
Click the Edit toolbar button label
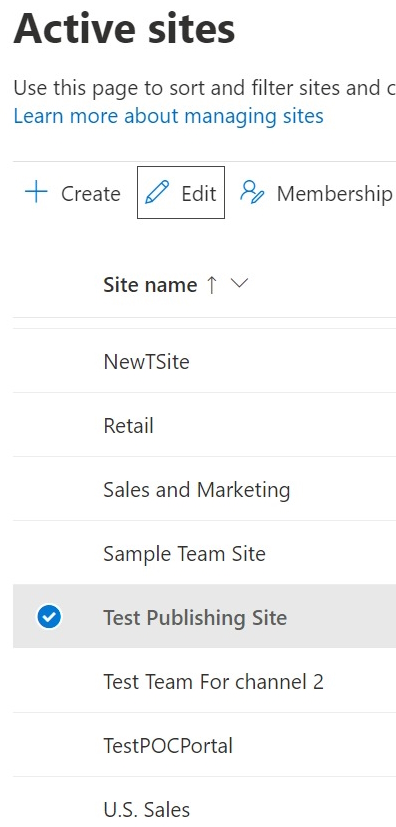[199, 194]
